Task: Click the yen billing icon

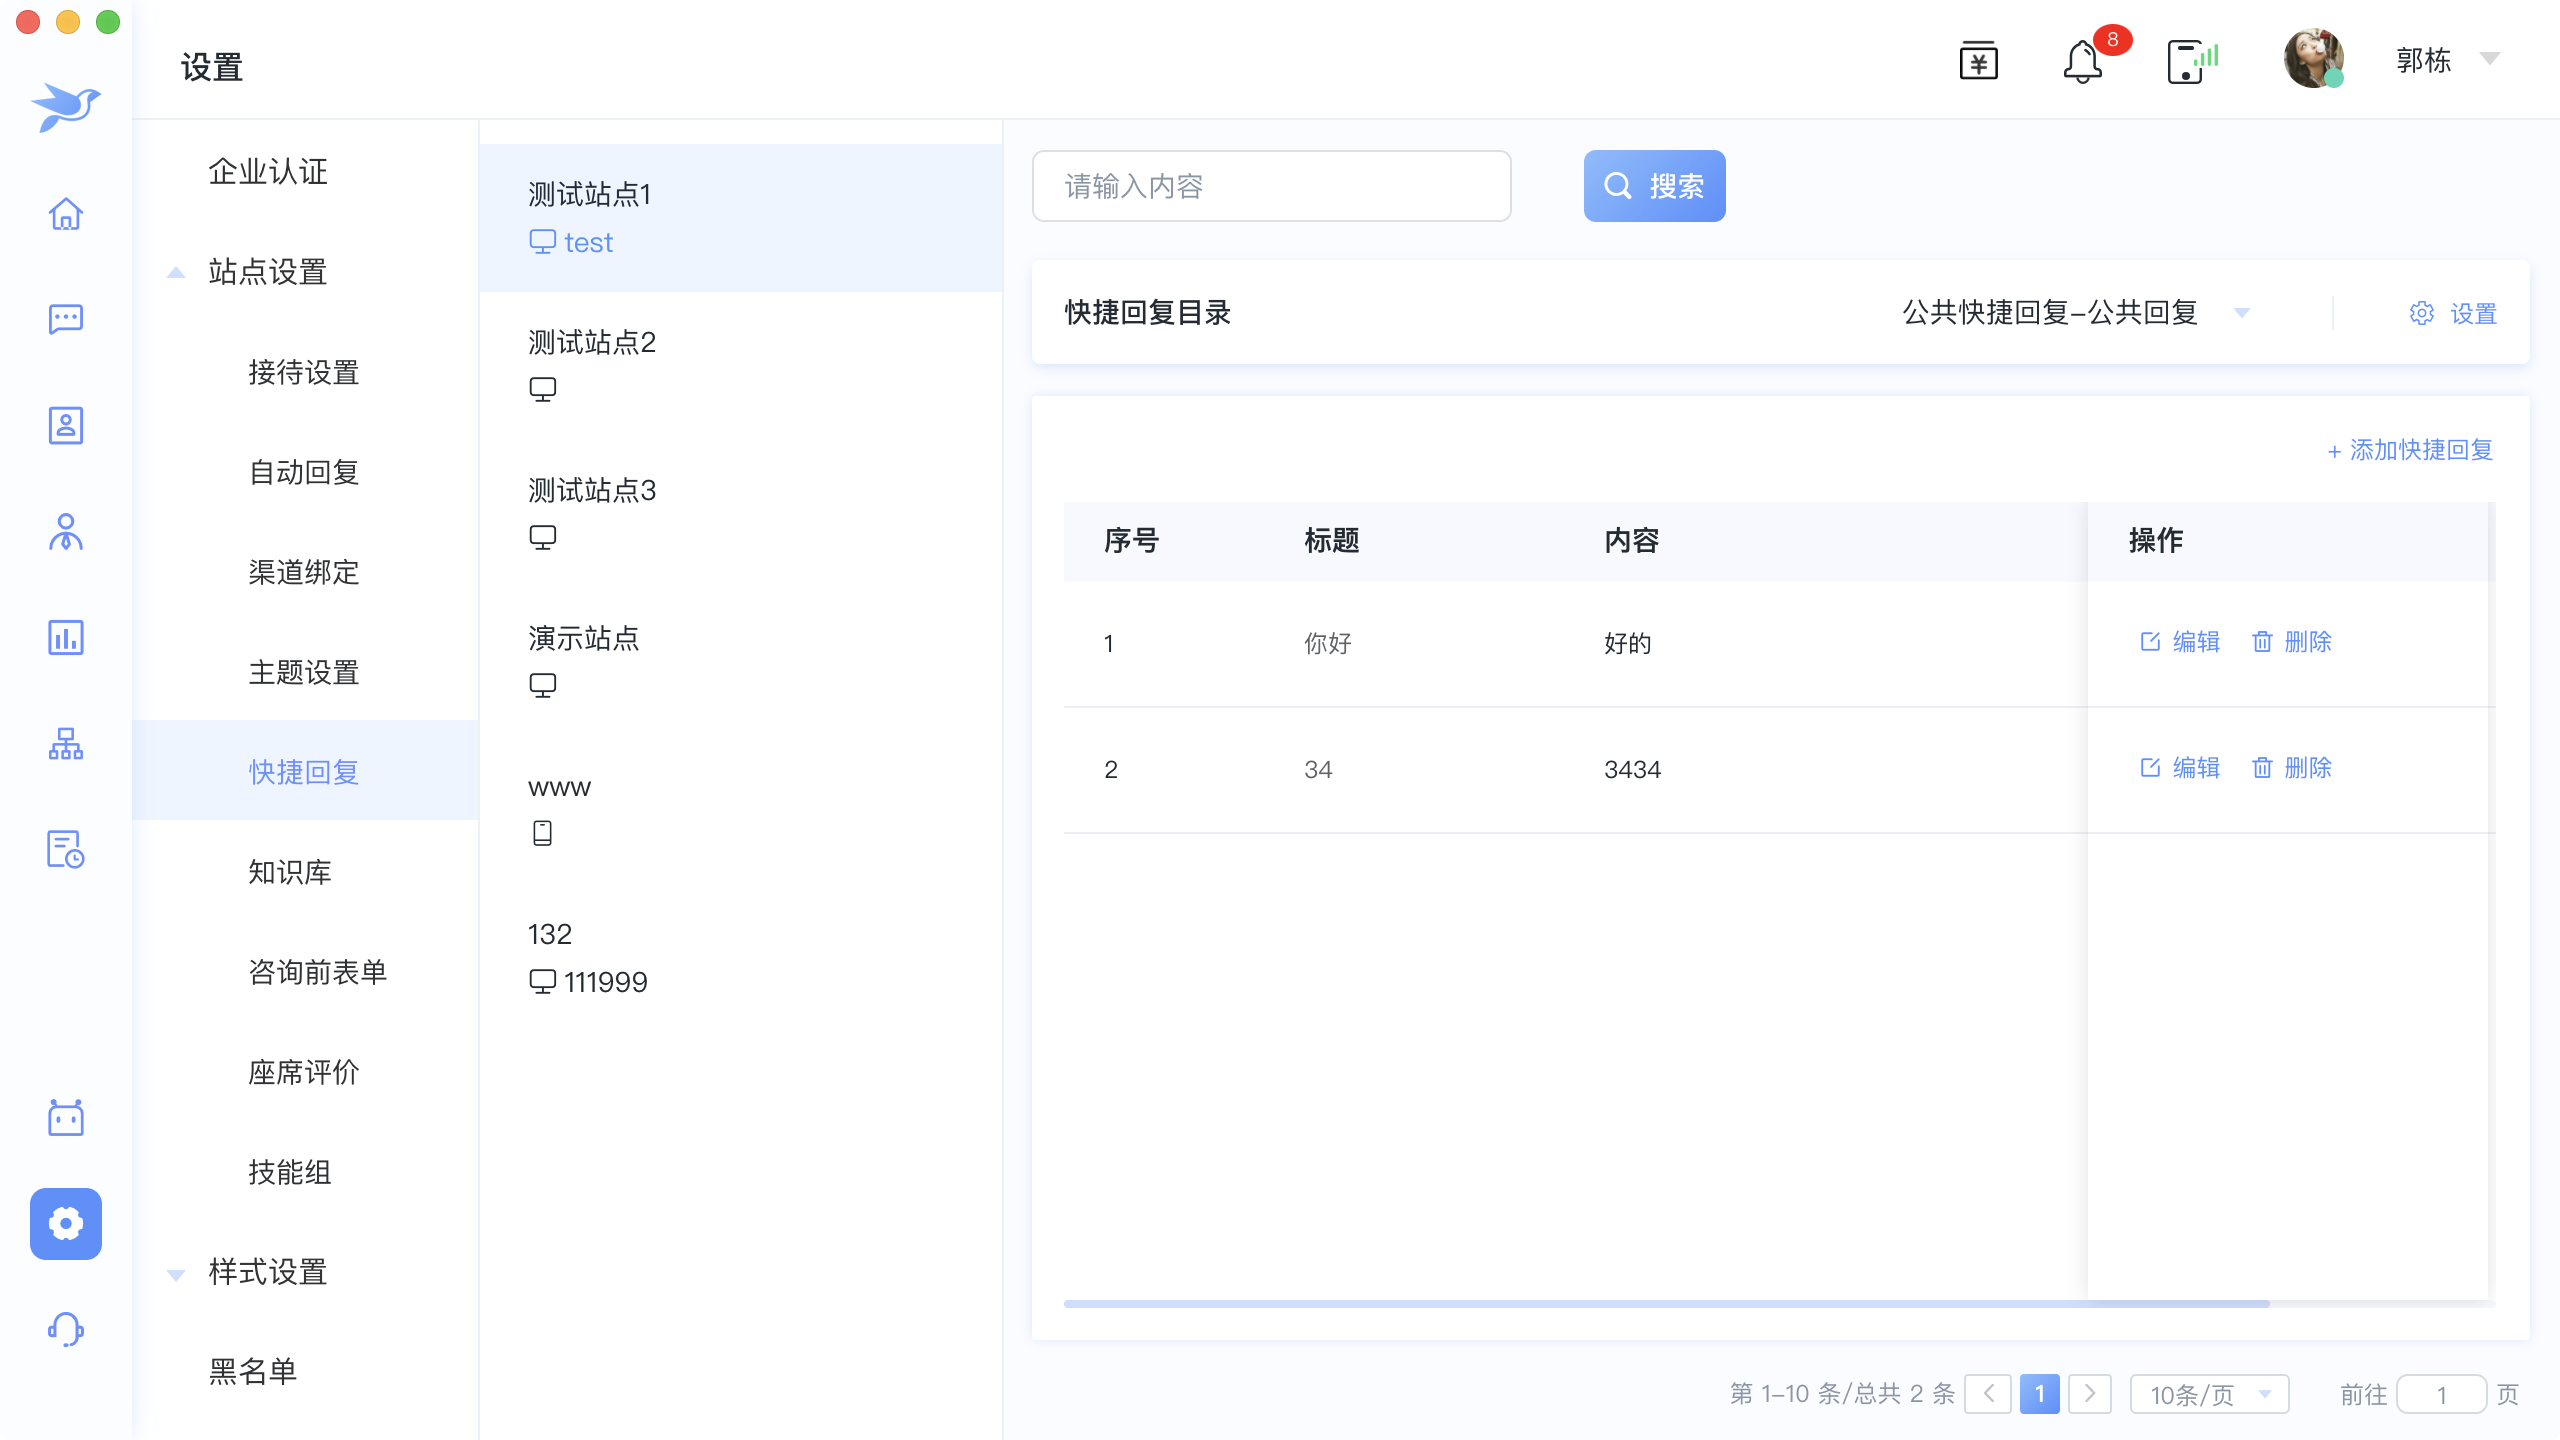Action: coord(1978,62)
